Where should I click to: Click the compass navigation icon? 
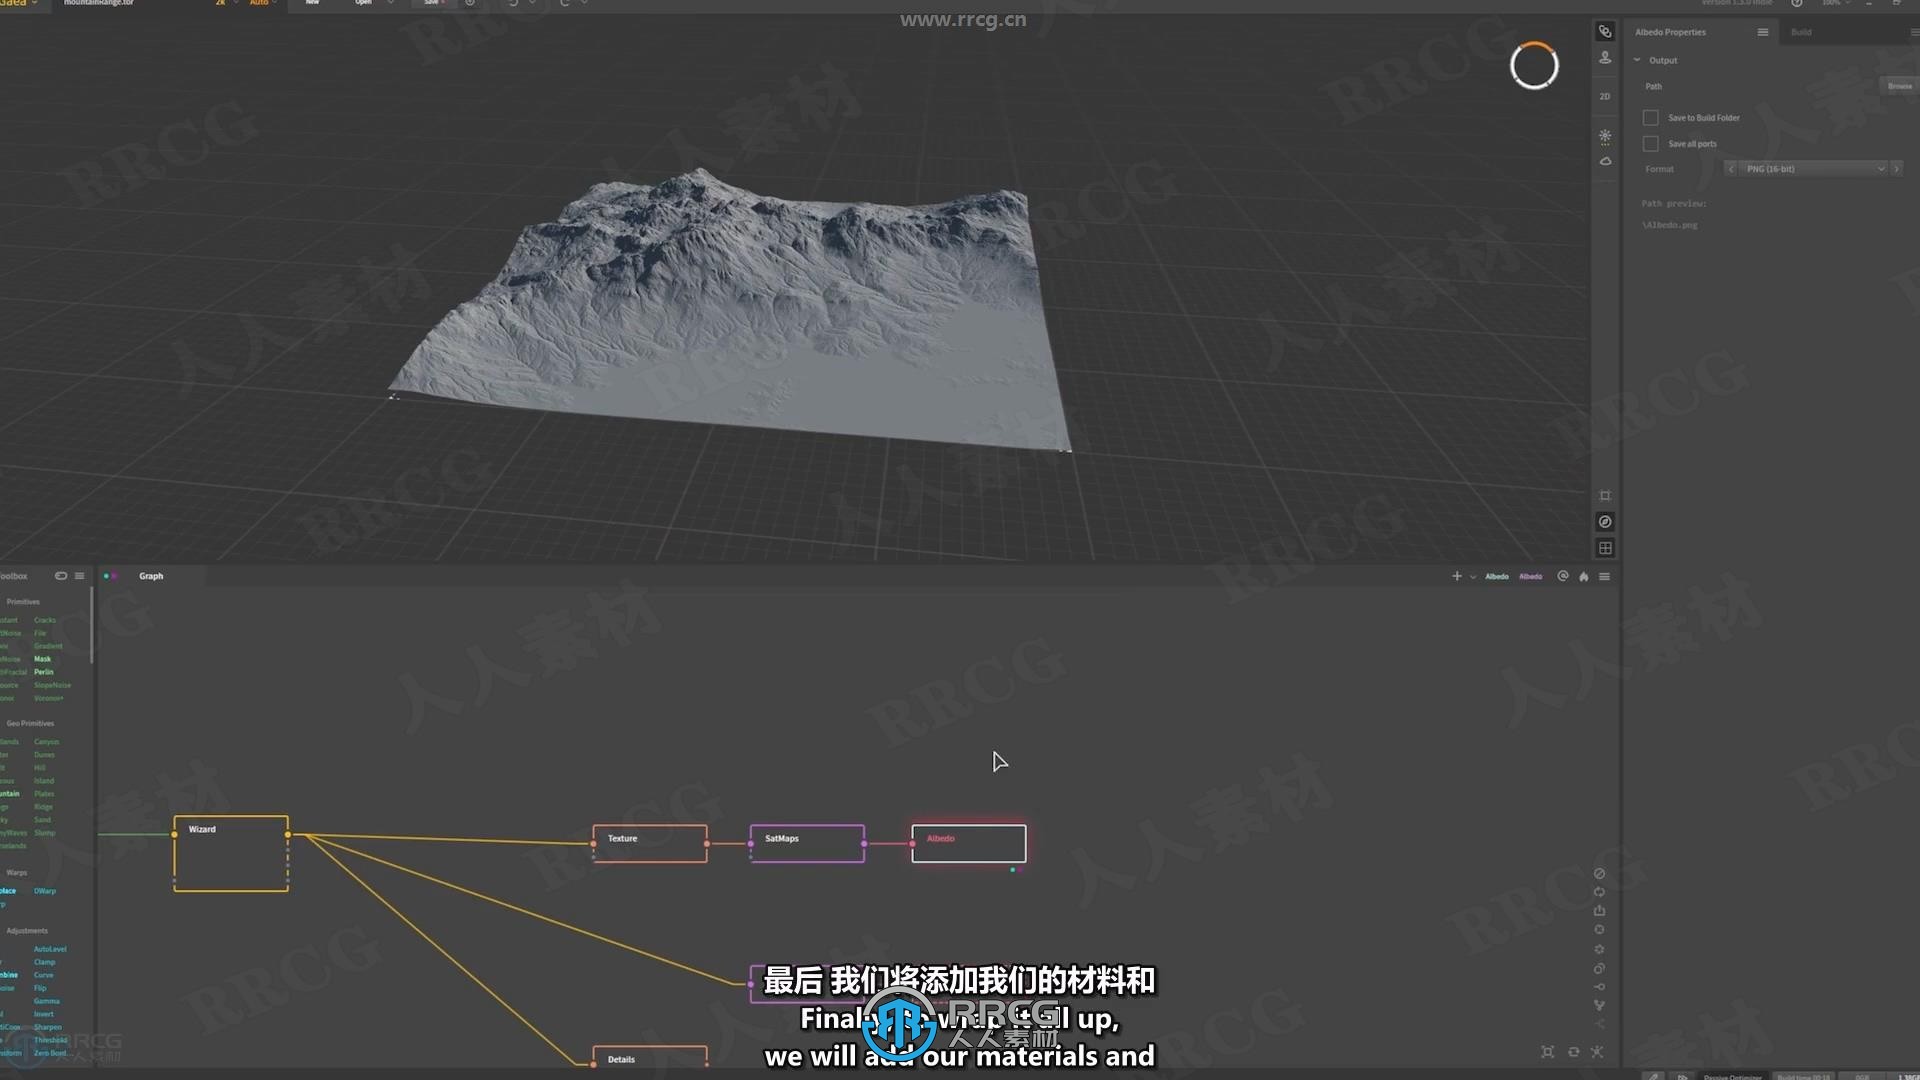[1605, 522]
